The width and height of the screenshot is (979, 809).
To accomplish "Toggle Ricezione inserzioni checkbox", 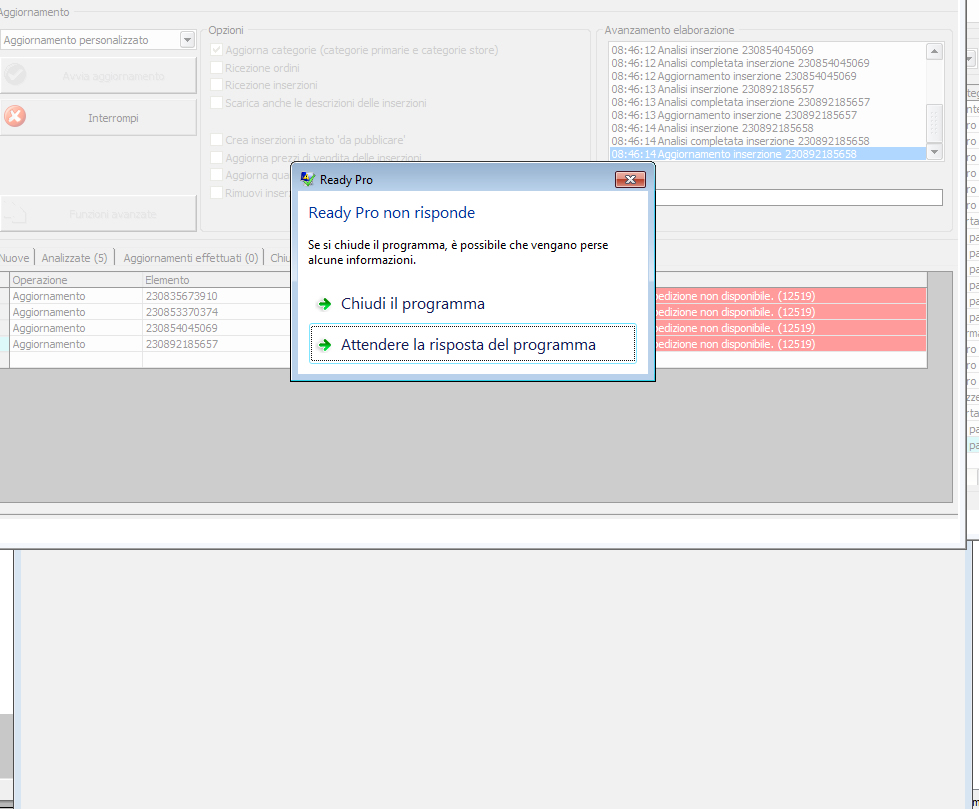I will click(x=216, y=84).
